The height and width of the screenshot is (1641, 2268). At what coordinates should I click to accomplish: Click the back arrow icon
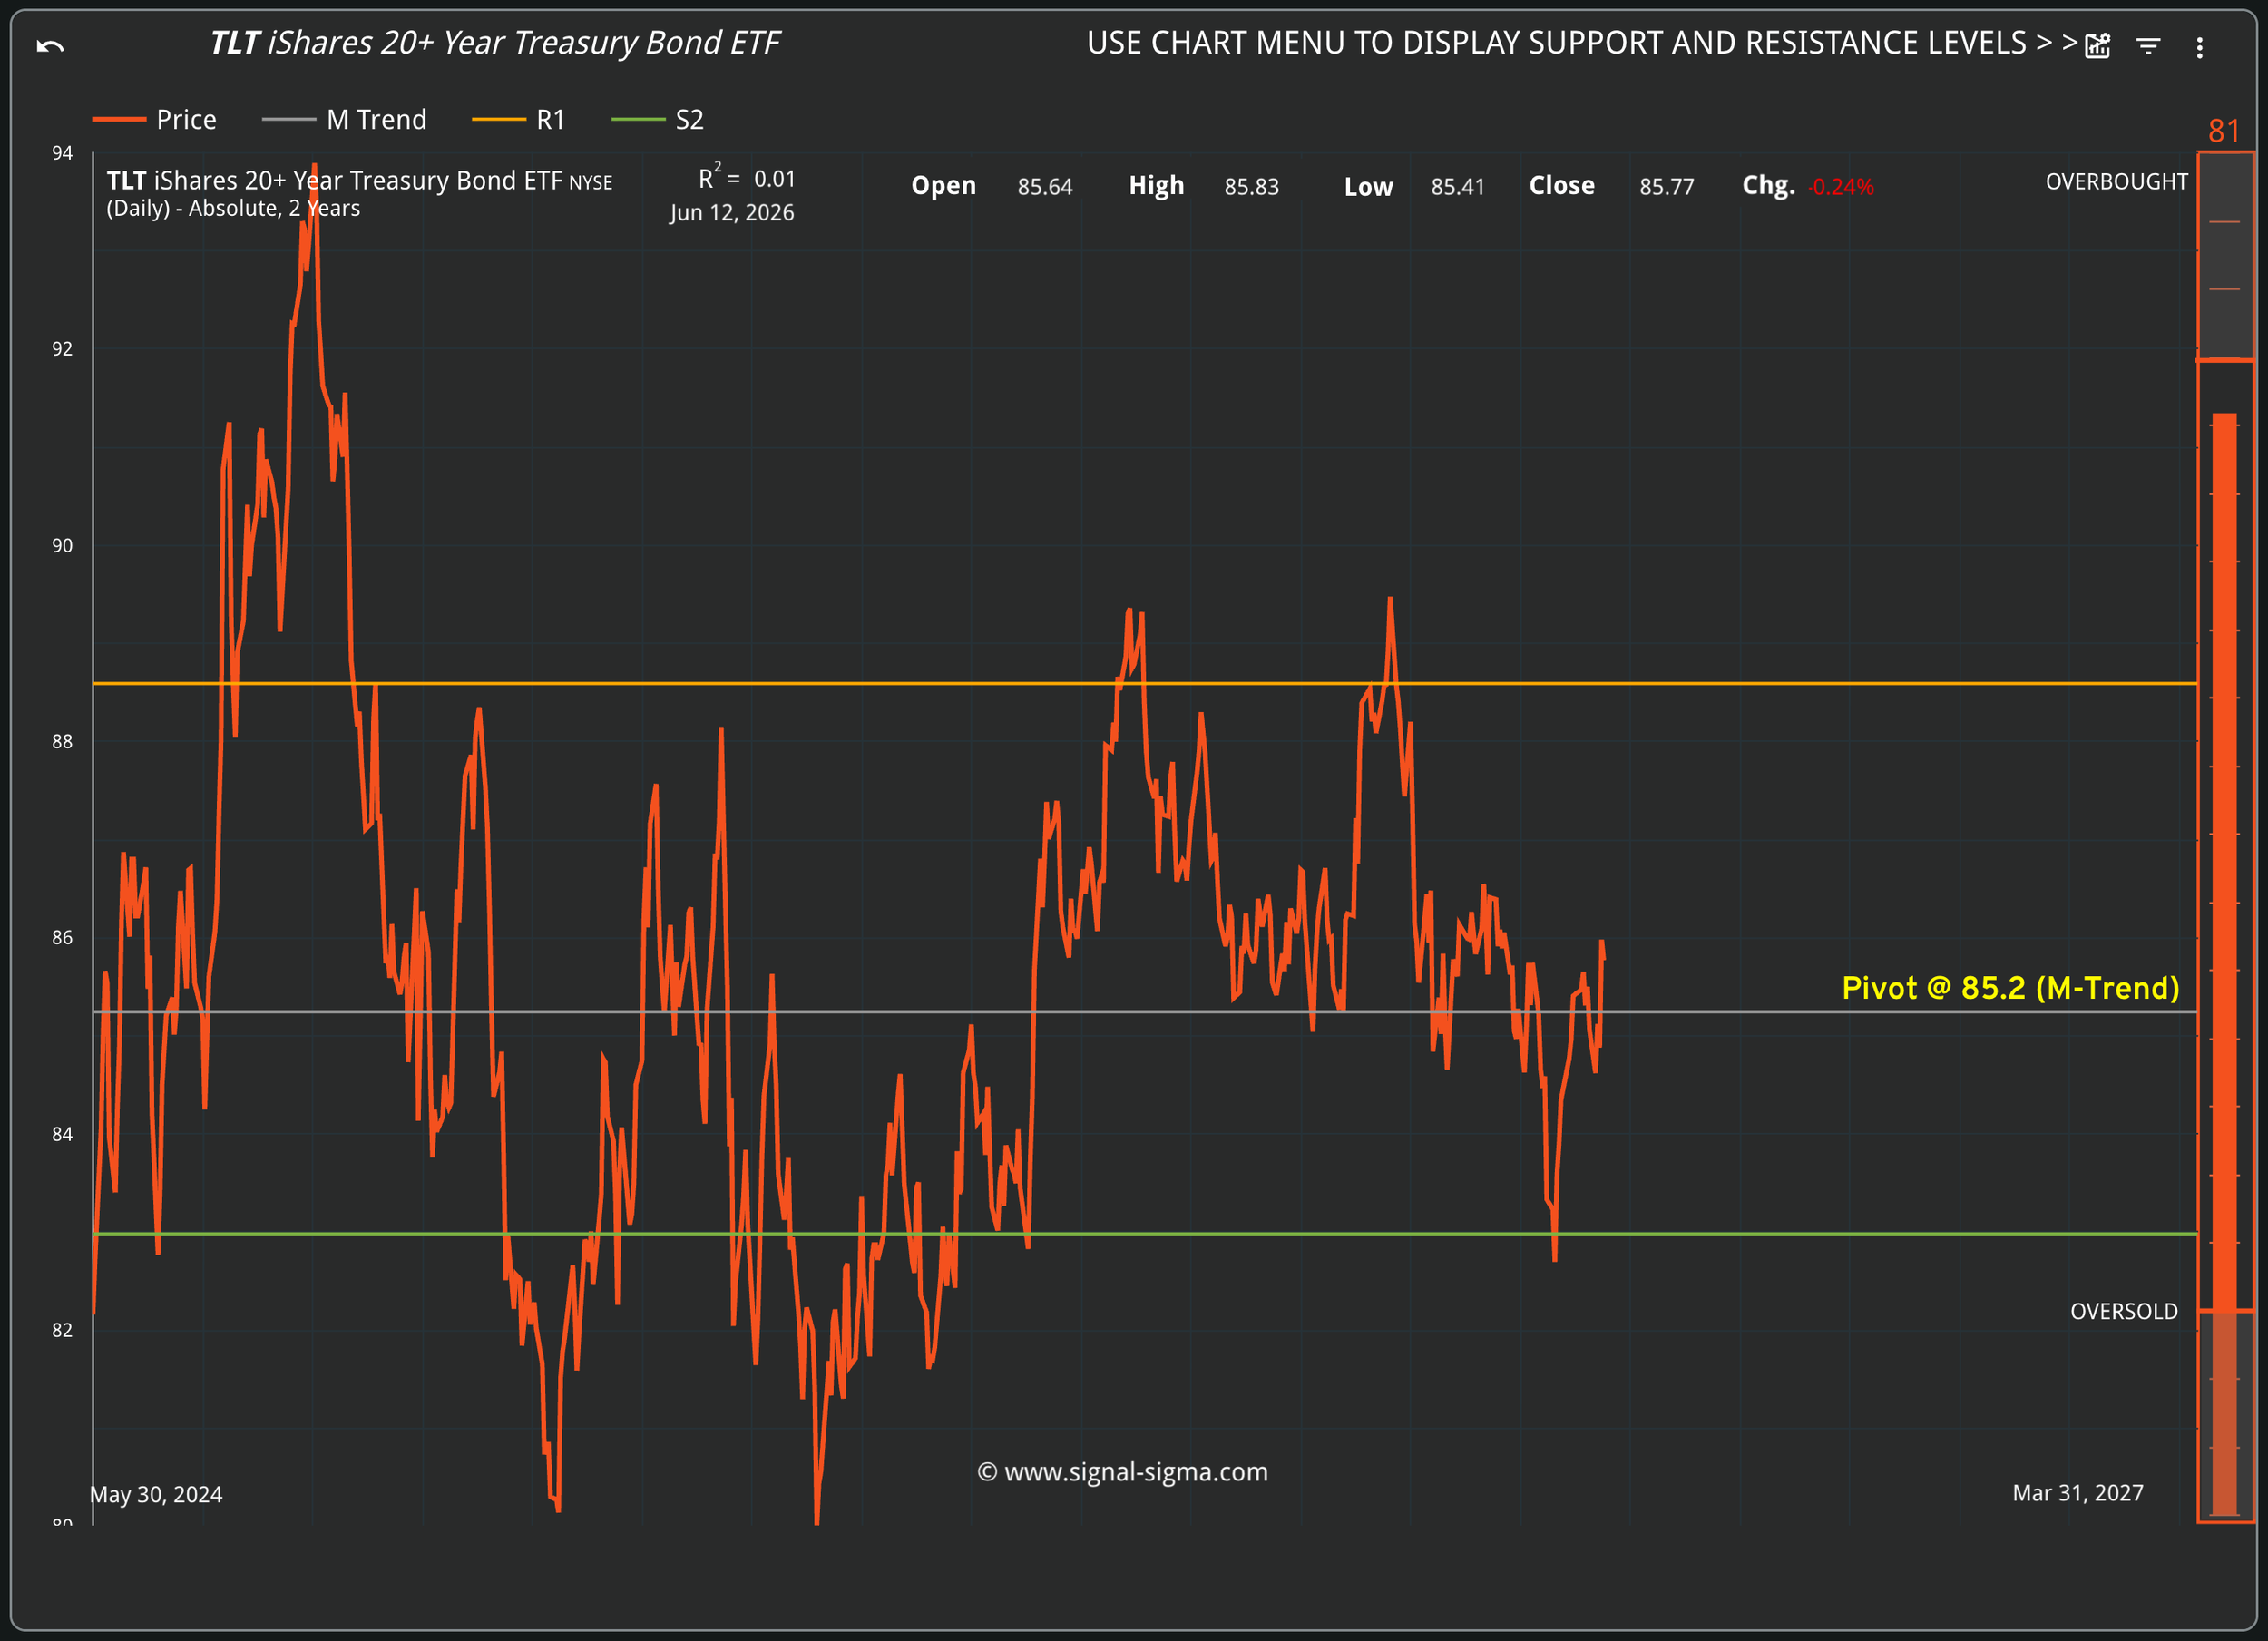tap(50, 46)
